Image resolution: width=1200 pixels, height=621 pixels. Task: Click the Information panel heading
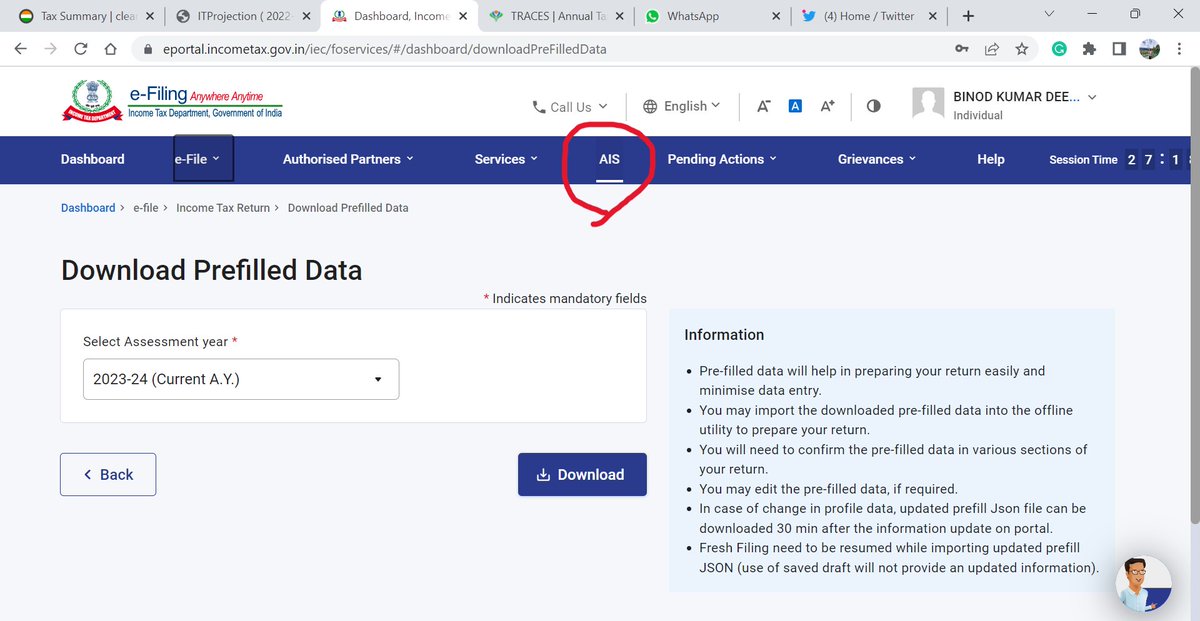[724, 335]
